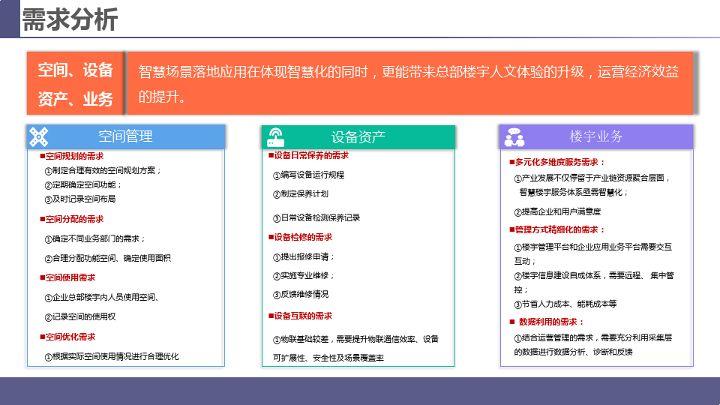The height and width of the screenshot is (405, 720).
Task: Select the line 及时记录空间布局
Action: click(x=80, y=199)
